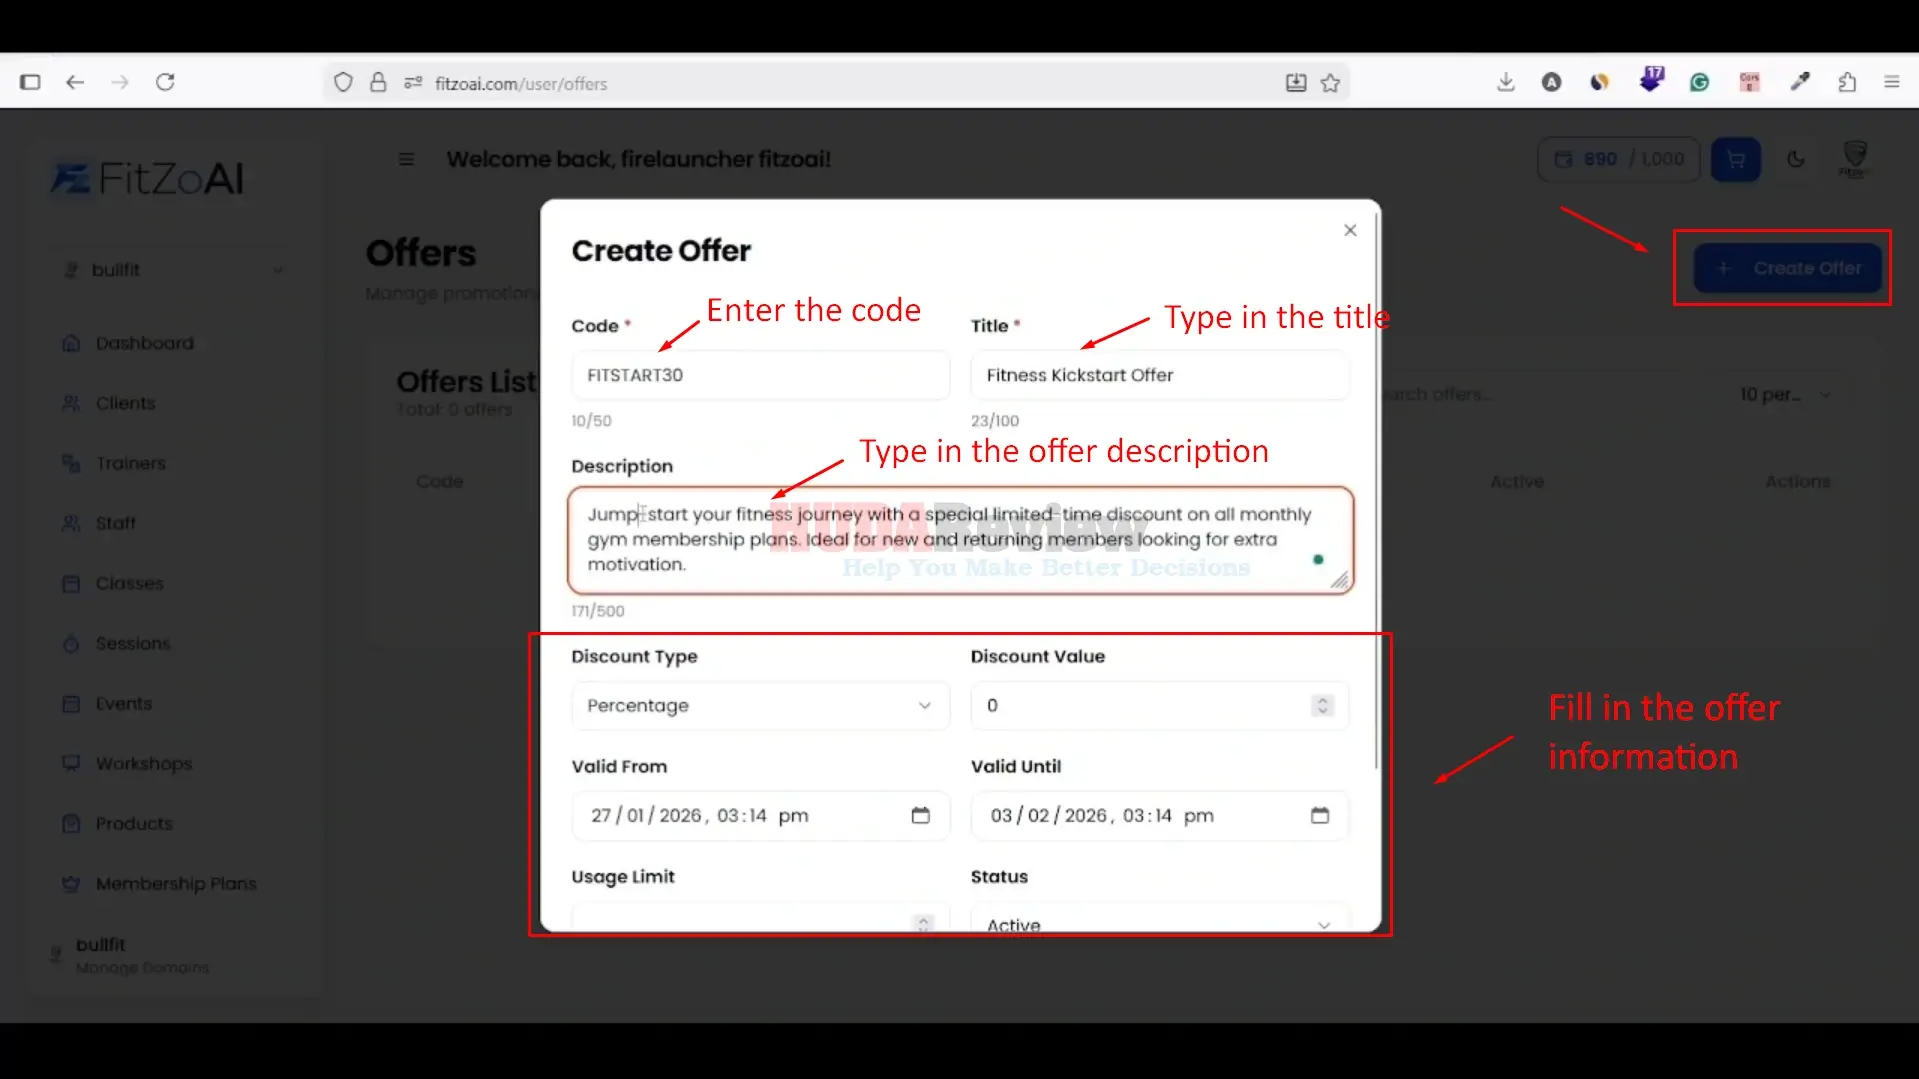The width and height of the screenshot is (1919, 1079).
Task: Click the Create Offer dialog scrollbar
Action: click(x=1377, y=490)
